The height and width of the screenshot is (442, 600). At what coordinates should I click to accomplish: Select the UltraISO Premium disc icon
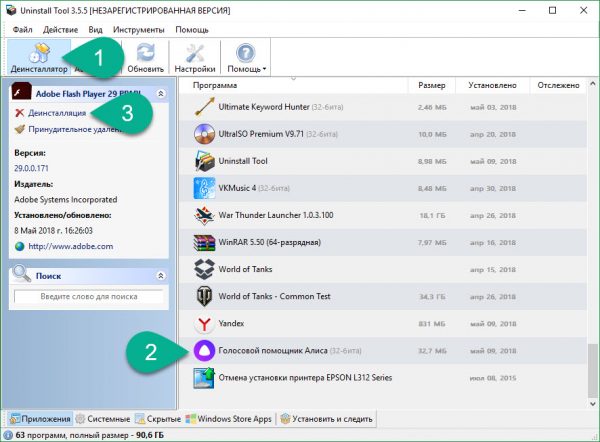(x=204, y=134)
